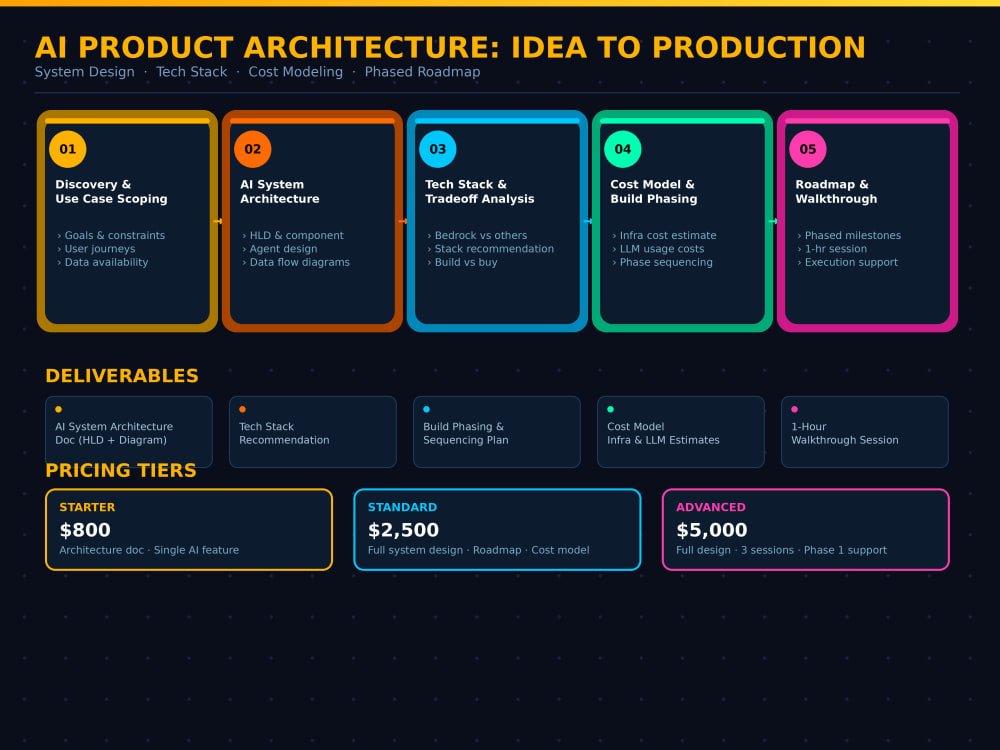Click the 'HLD & component' bullet

[293, 235]
